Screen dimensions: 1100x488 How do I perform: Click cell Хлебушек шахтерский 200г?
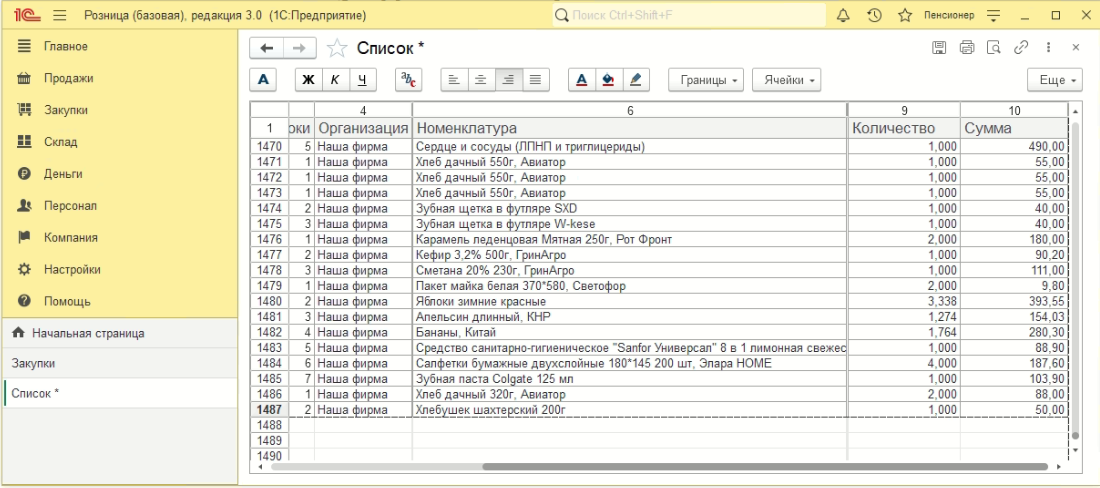[x=630, y=409]
